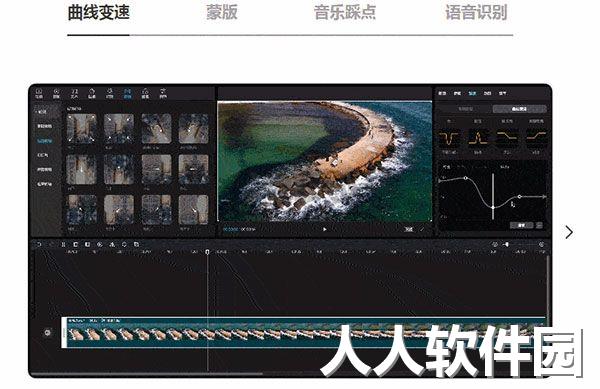Pick second transition thumbnail in top row
The width and height of the screenshot is (600, 389).
[119, 129]
